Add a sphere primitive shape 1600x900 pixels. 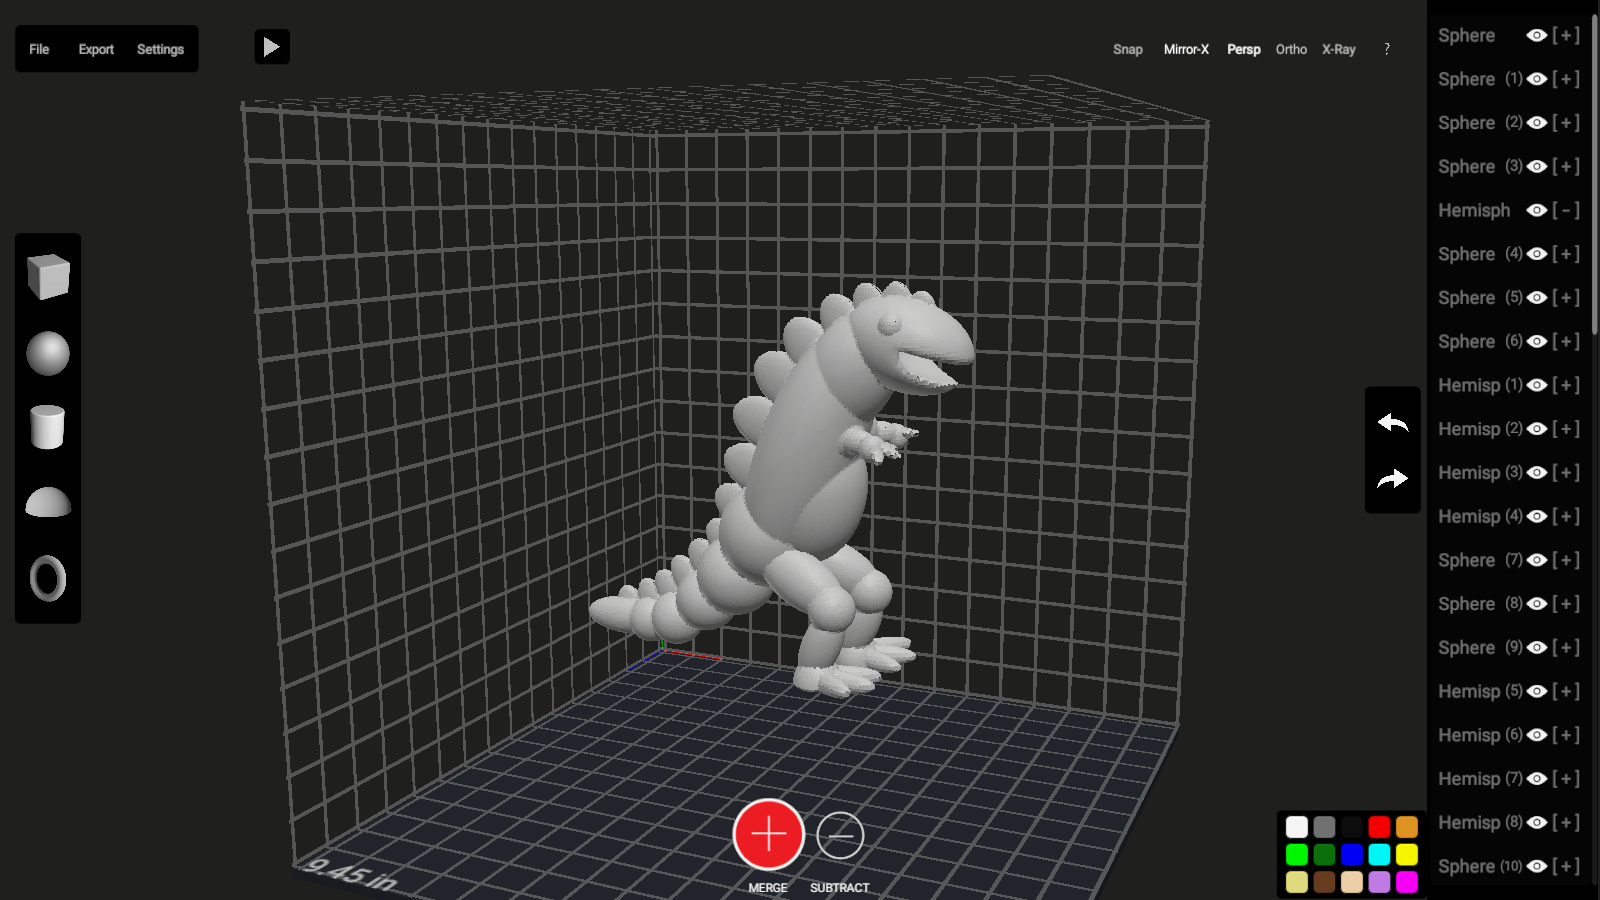coord(48,353)
